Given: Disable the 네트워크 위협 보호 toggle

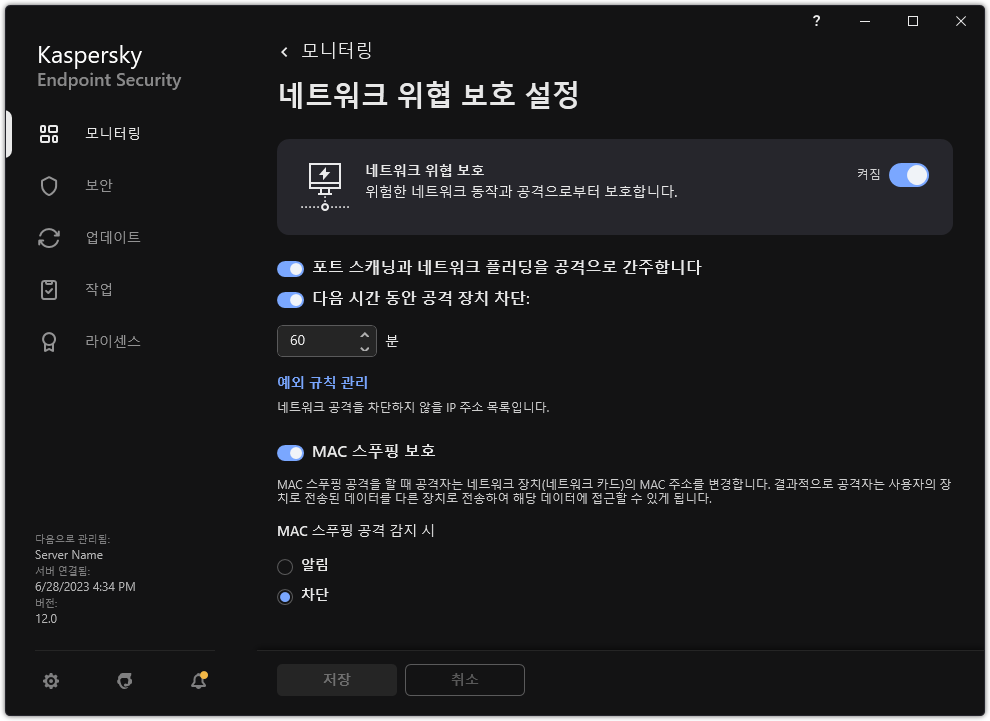Looking at the screenshot, I should 908,174.
